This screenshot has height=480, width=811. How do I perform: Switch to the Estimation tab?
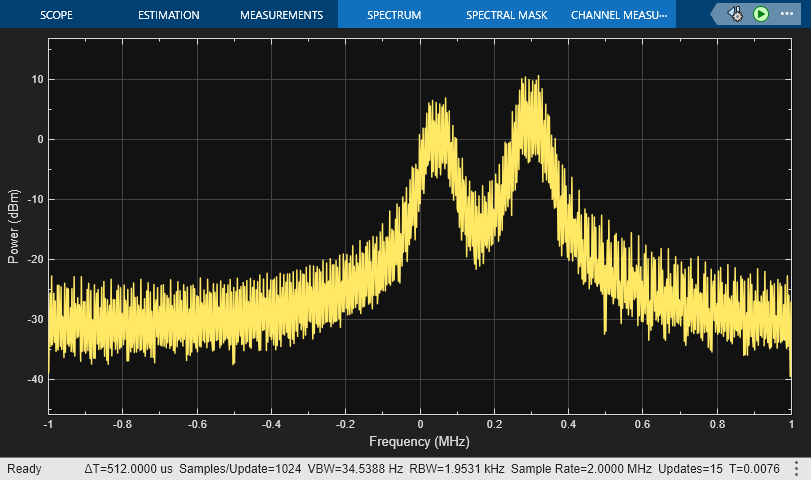169,15
